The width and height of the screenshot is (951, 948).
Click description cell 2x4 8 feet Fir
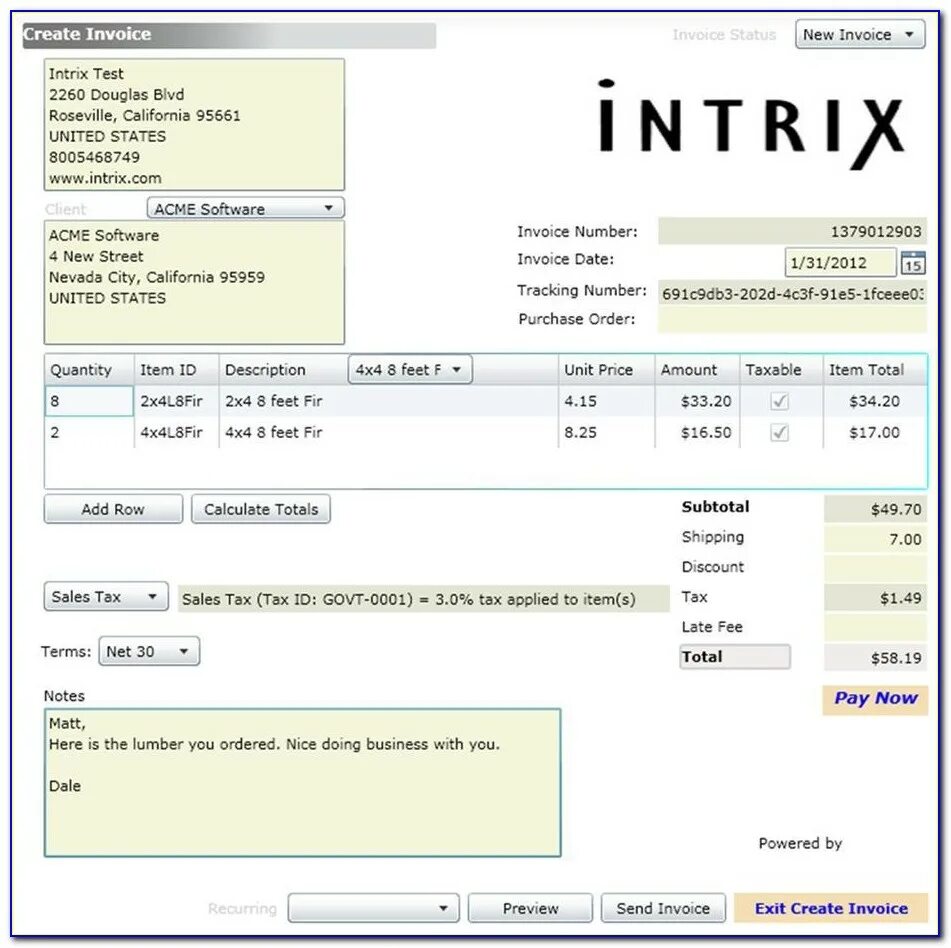pyautogui.click(x=388, y=401)
